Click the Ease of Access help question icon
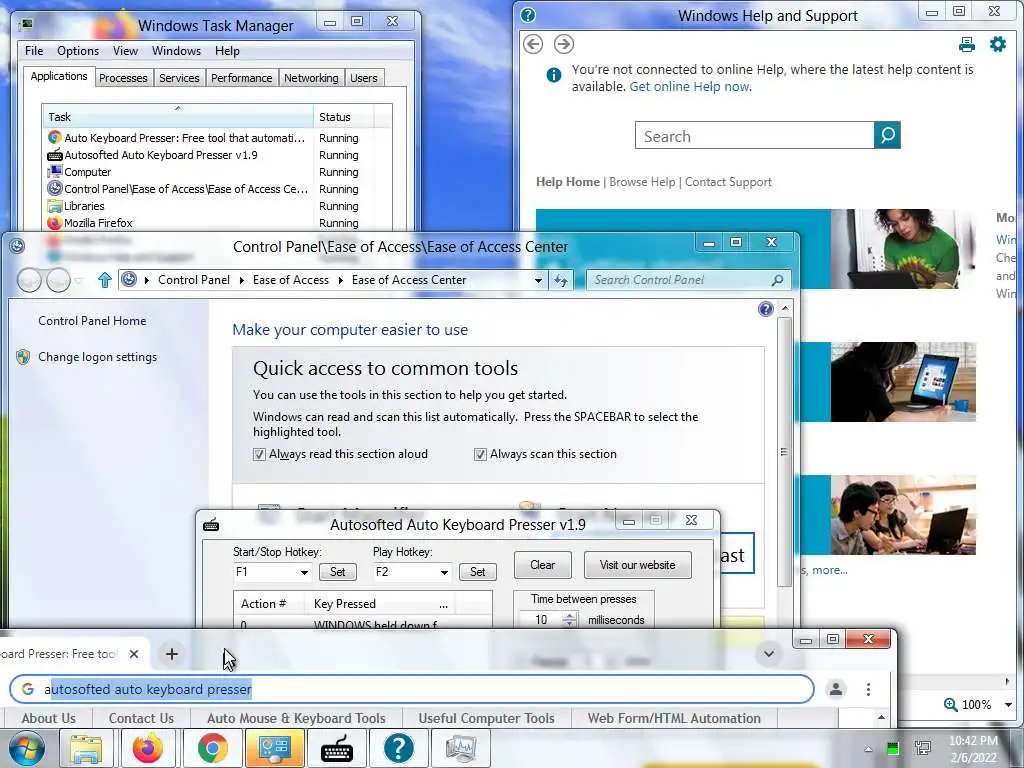Image resolution: width=1024 pixels, height=768 pixels. (766, 309)
